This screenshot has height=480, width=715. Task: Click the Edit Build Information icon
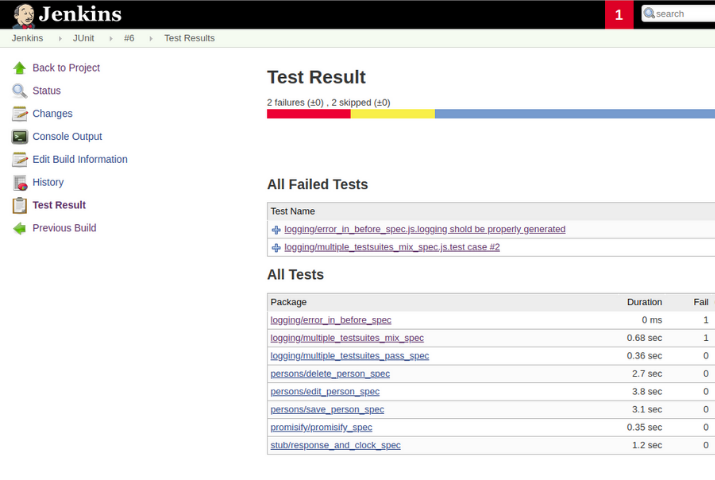coord(19,160)
